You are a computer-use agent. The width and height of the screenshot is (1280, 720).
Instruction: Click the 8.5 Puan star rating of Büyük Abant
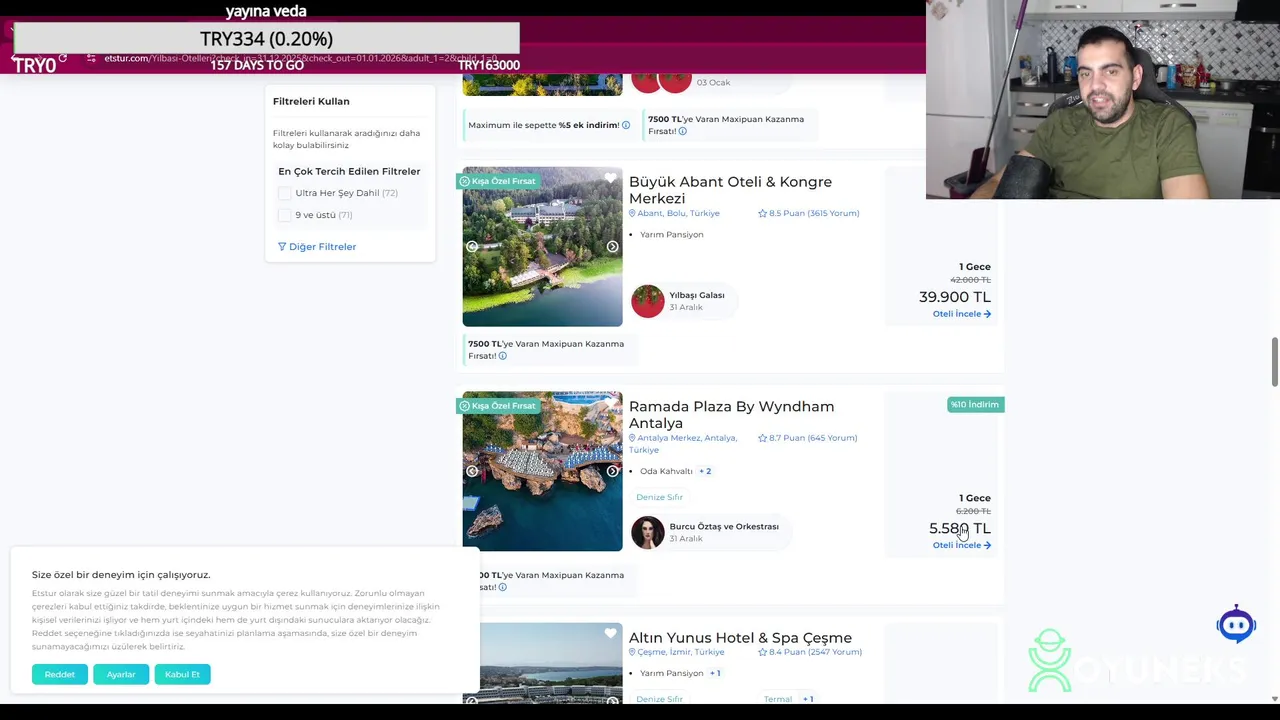tap(808, 213)
